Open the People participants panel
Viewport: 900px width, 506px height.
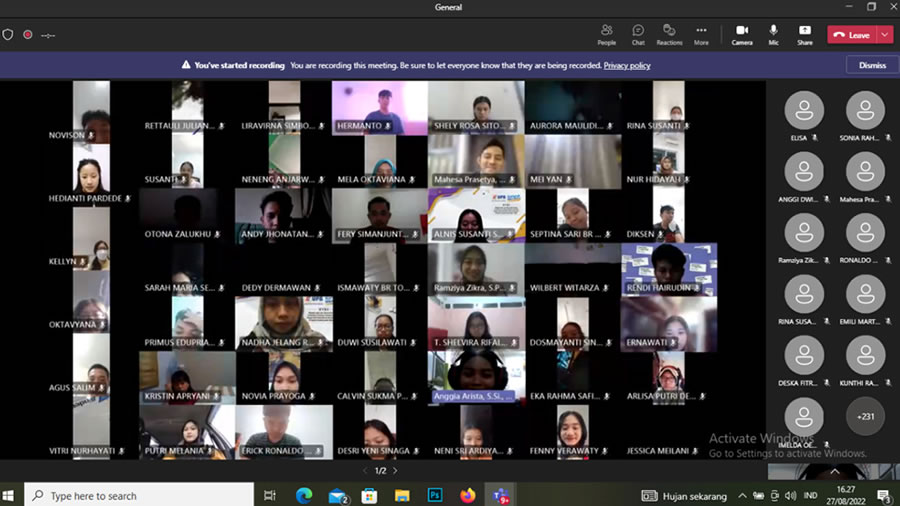pos(606,34)
